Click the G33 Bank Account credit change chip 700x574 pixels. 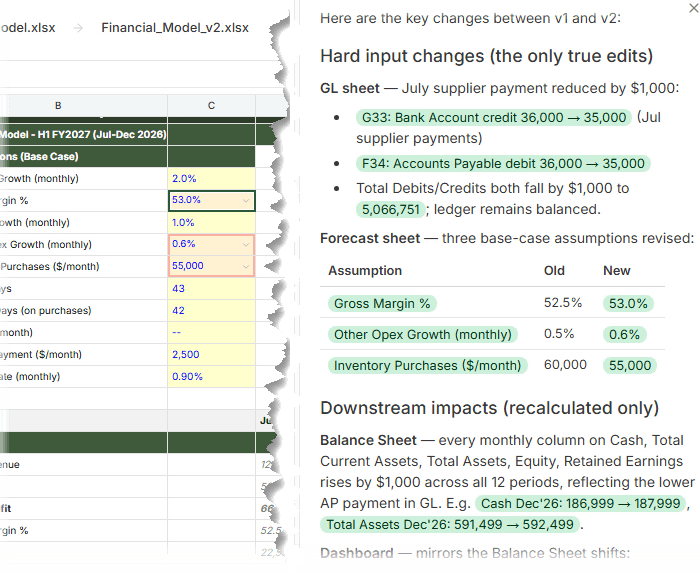pos(494,117)
